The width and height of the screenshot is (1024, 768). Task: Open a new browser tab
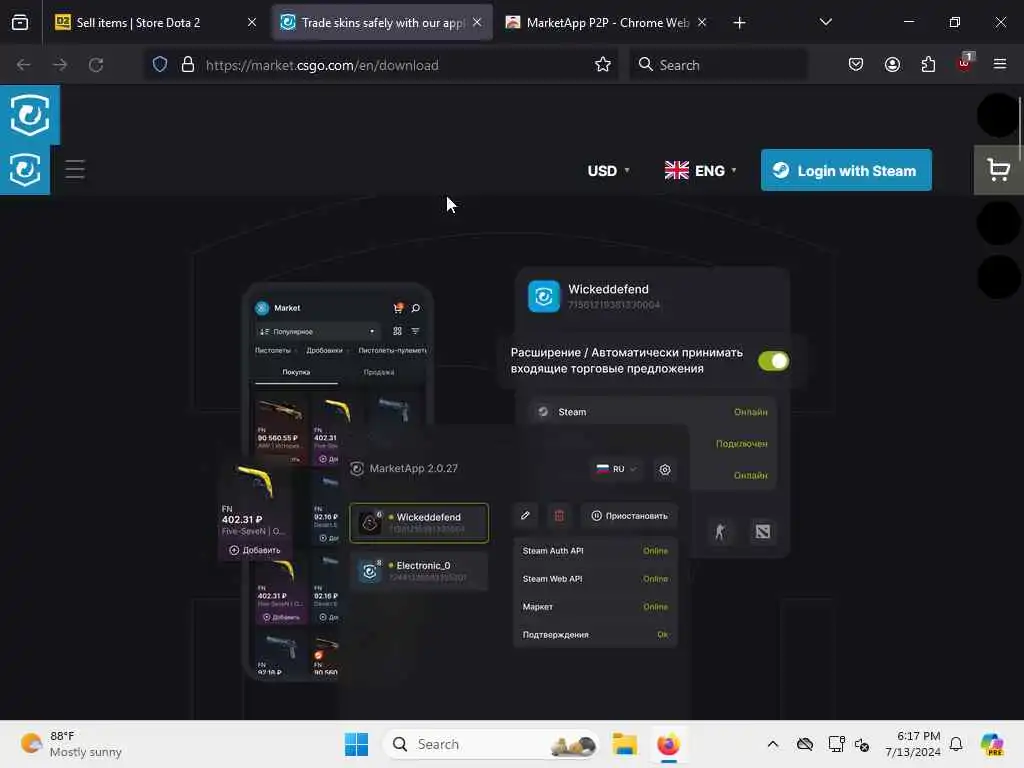click(x=739, y=23)
